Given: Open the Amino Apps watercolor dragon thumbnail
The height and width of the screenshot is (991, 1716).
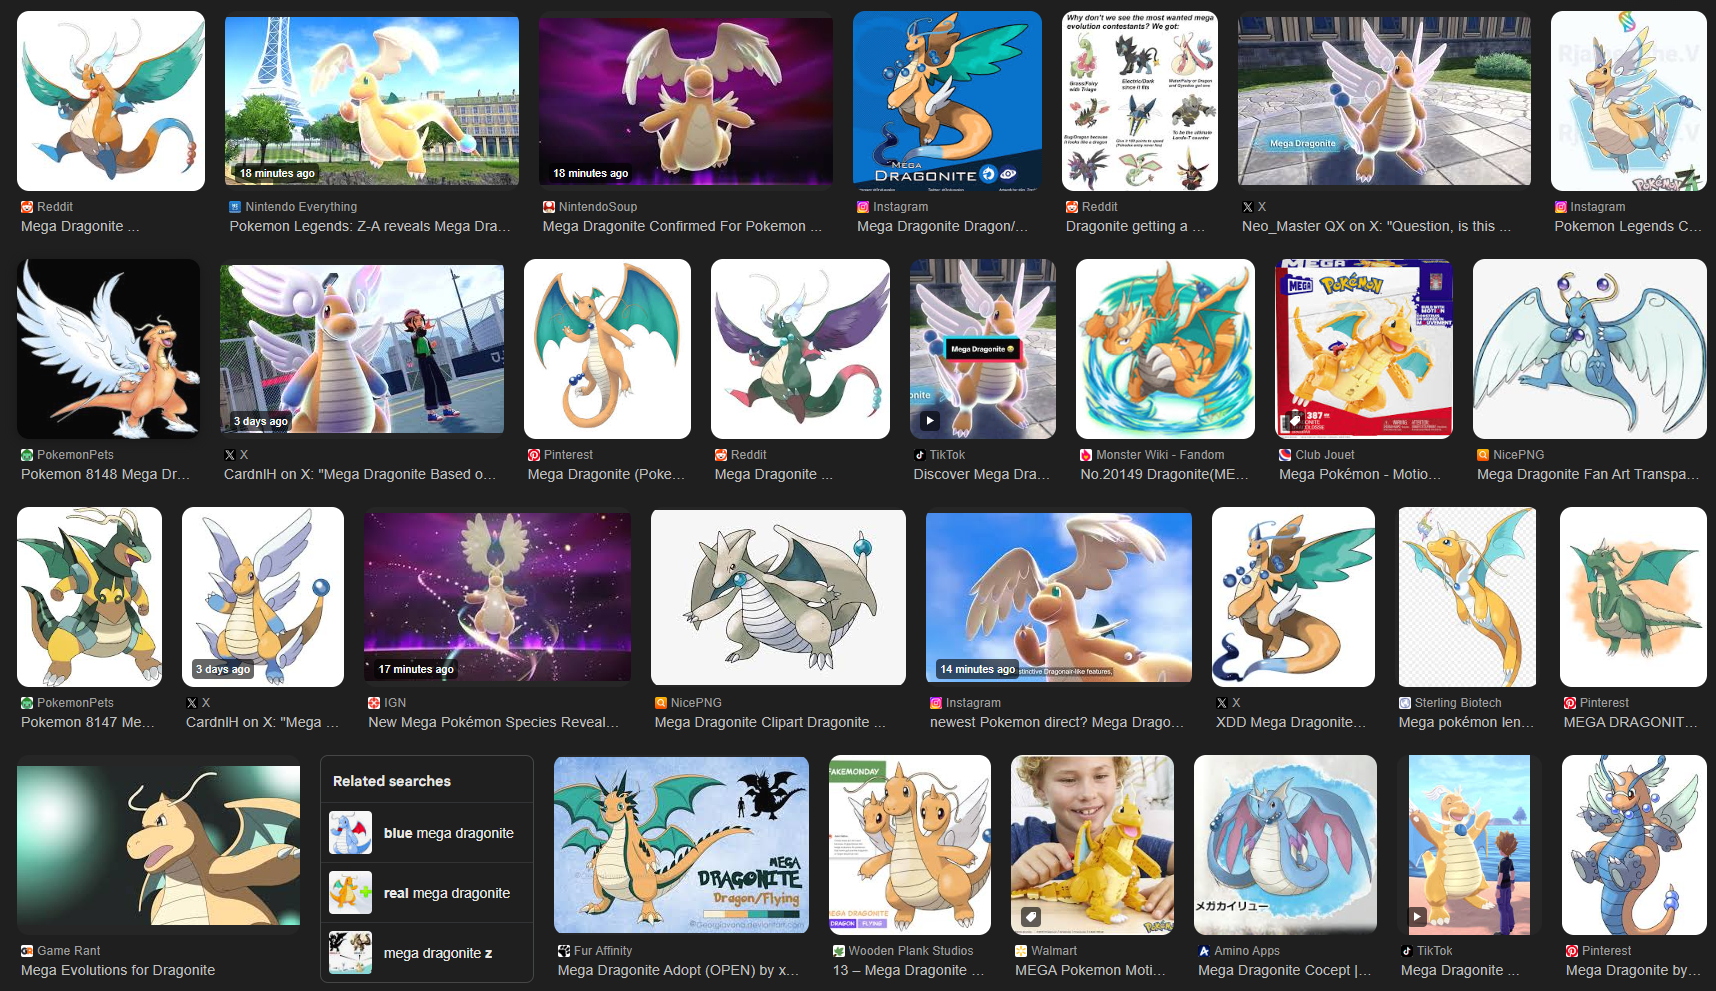Looking at the screenshot, I should coord(1285,845).
